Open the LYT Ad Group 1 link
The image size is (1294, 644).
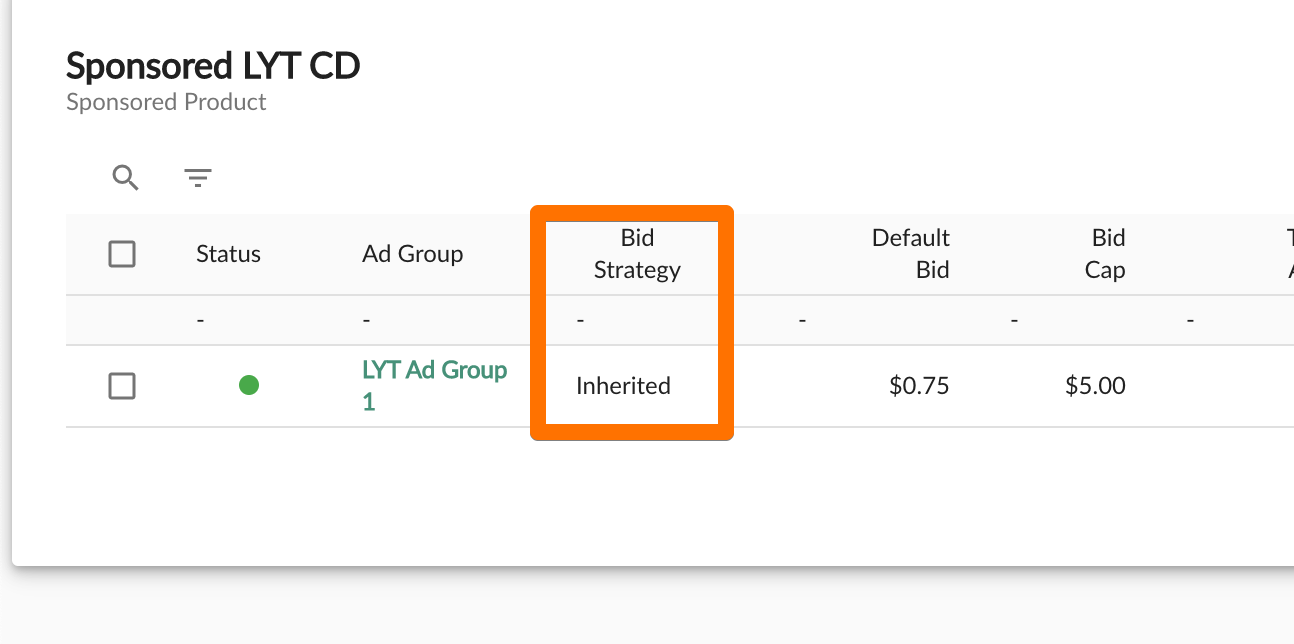click(x=434, y=386)
